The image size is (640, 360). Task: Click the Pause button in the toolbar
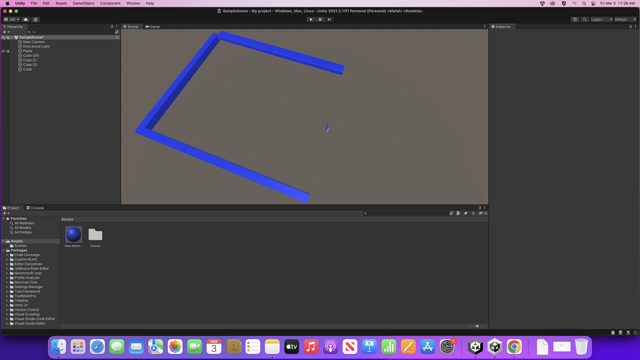click(x=320, y=19)
